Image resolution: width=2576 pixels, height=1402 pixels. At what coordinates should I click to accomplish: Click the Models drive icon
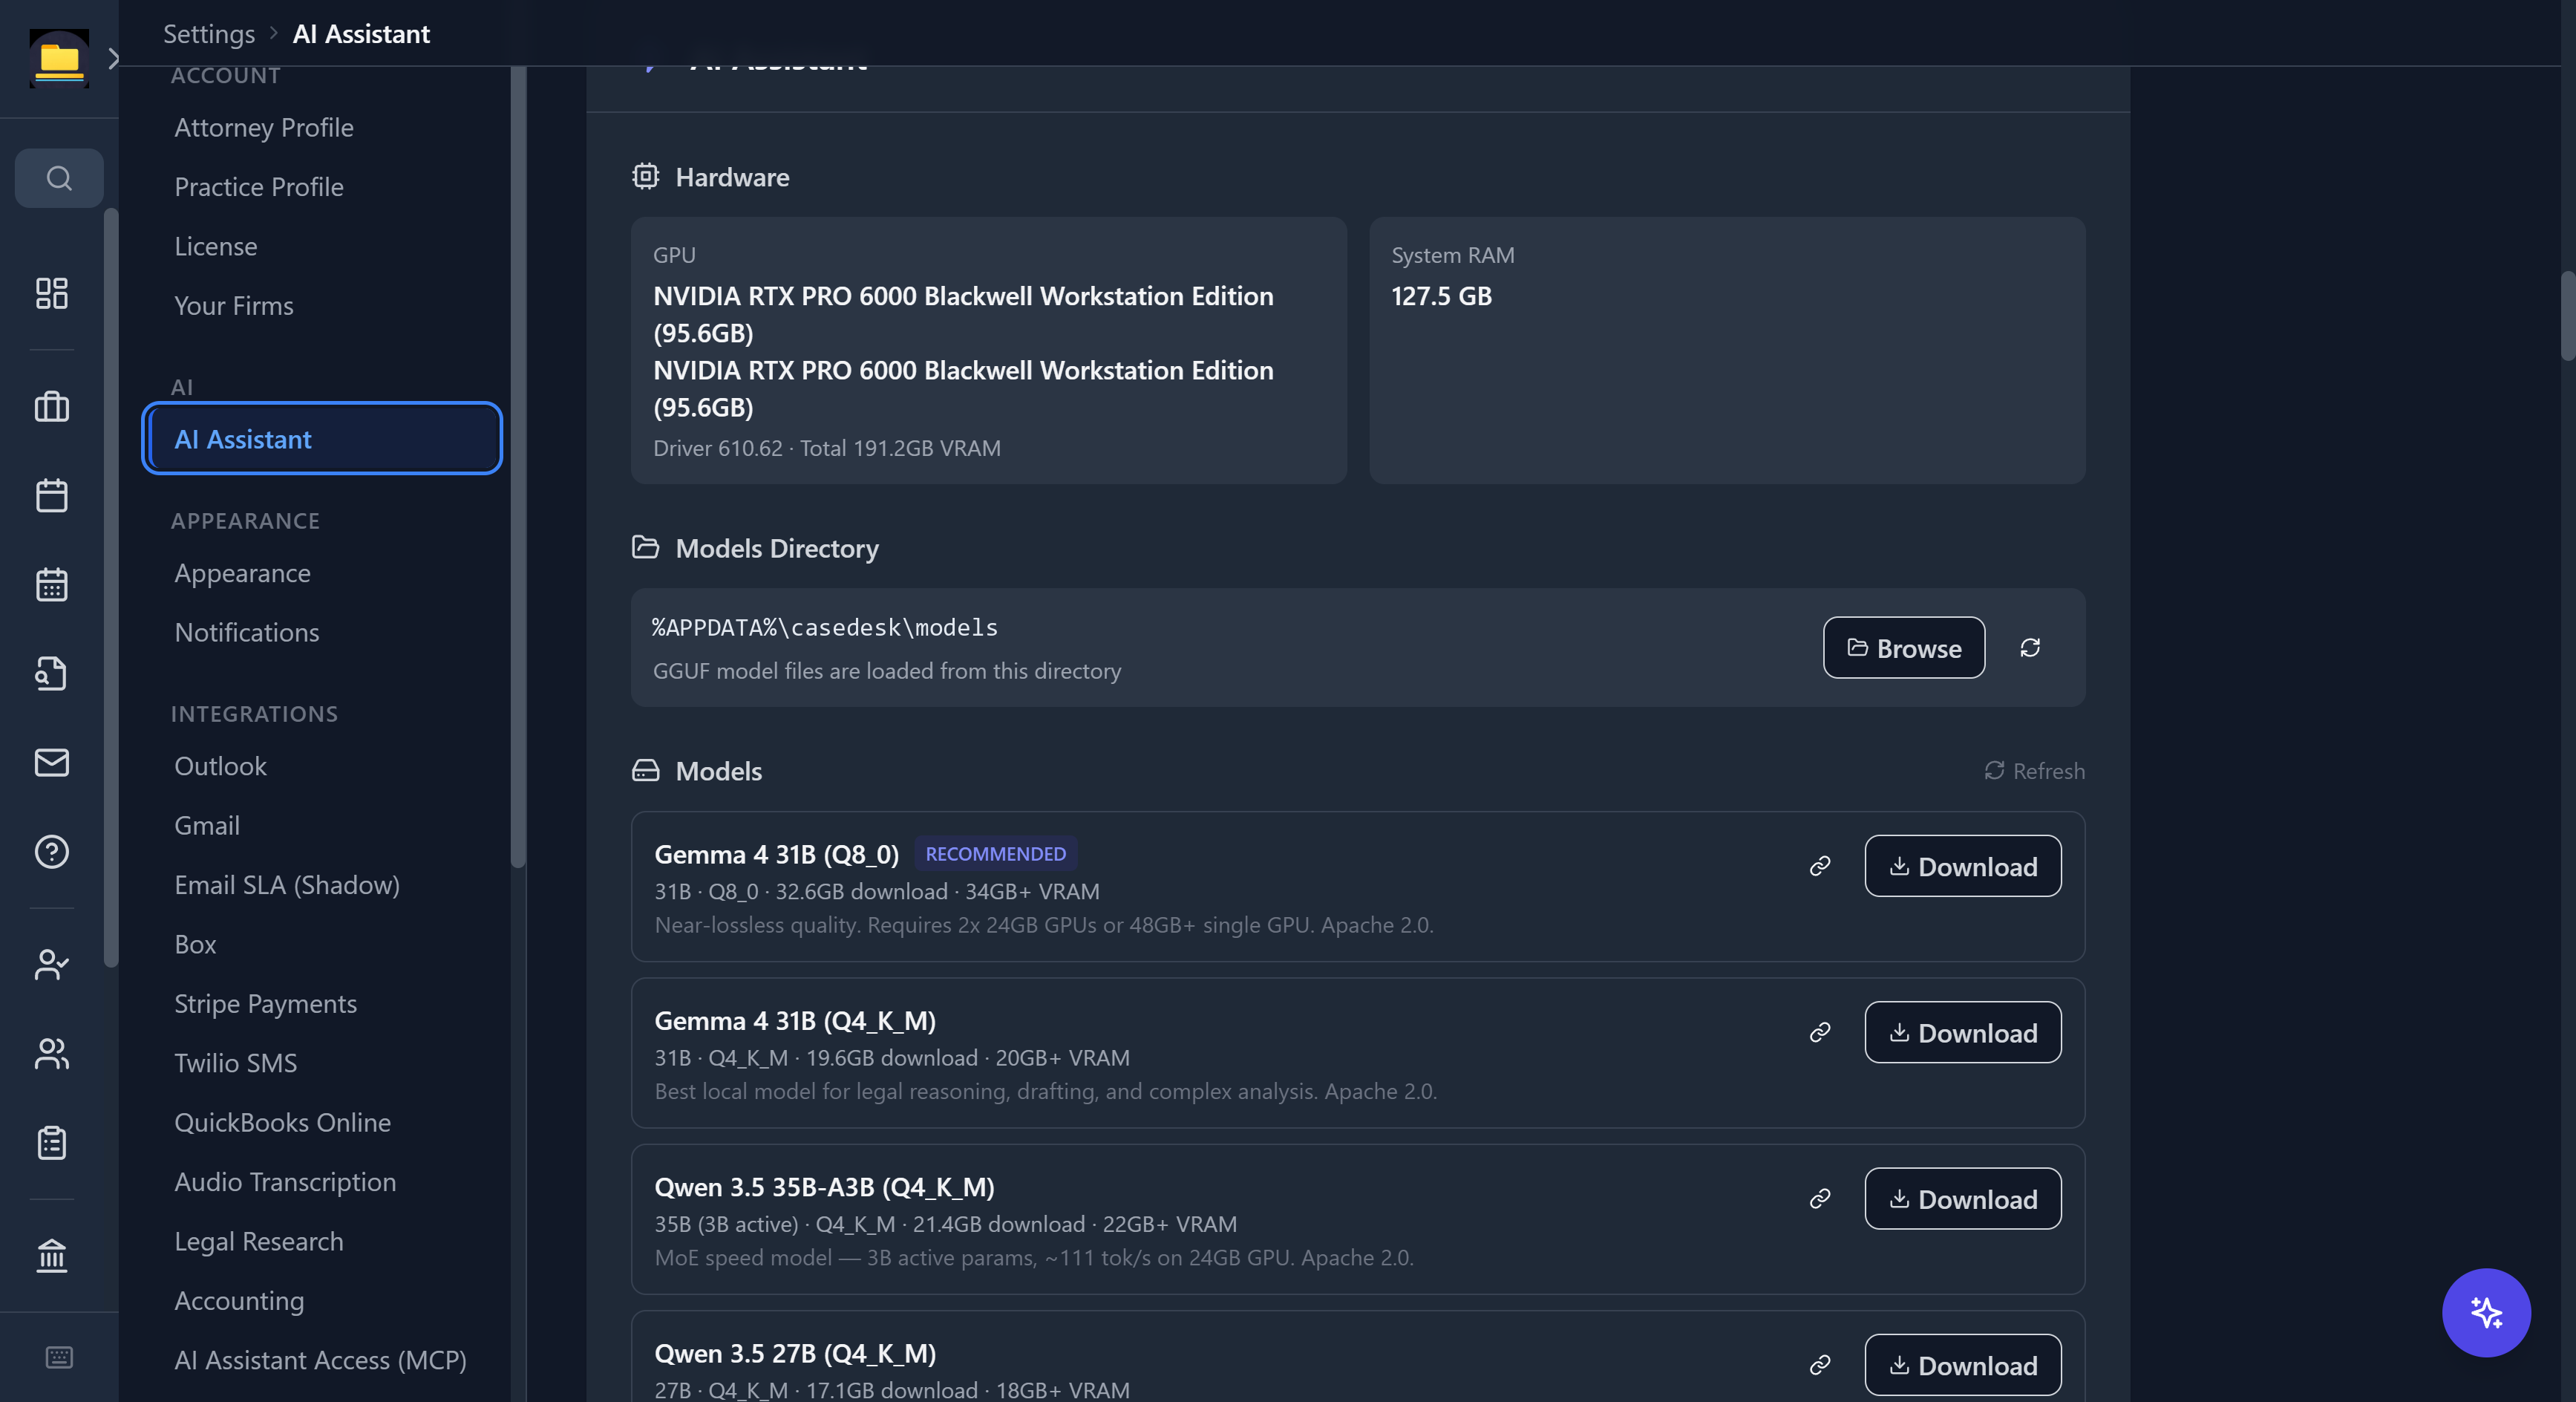click(646, 770)
